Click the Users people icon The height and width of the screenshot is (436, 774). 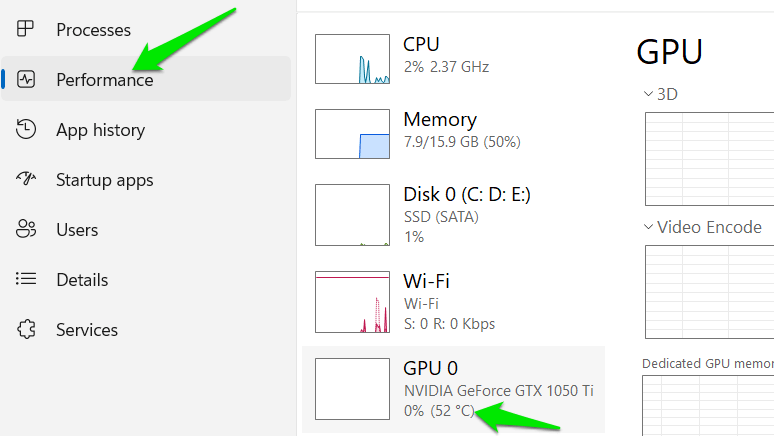pyautogui.click(x=27, y=230)
